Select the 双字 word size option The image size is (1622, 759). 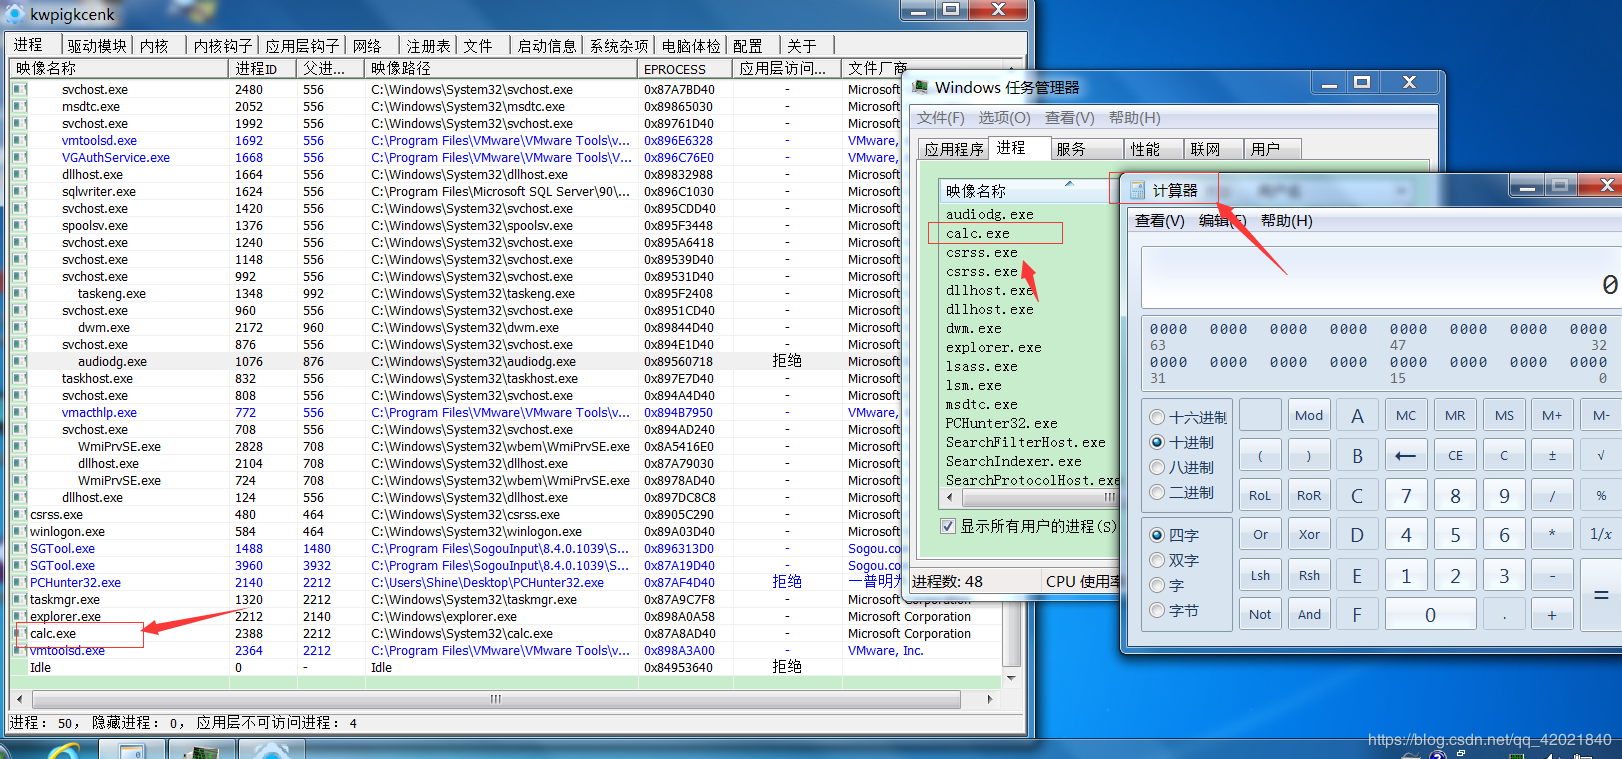click(1157, 561)
